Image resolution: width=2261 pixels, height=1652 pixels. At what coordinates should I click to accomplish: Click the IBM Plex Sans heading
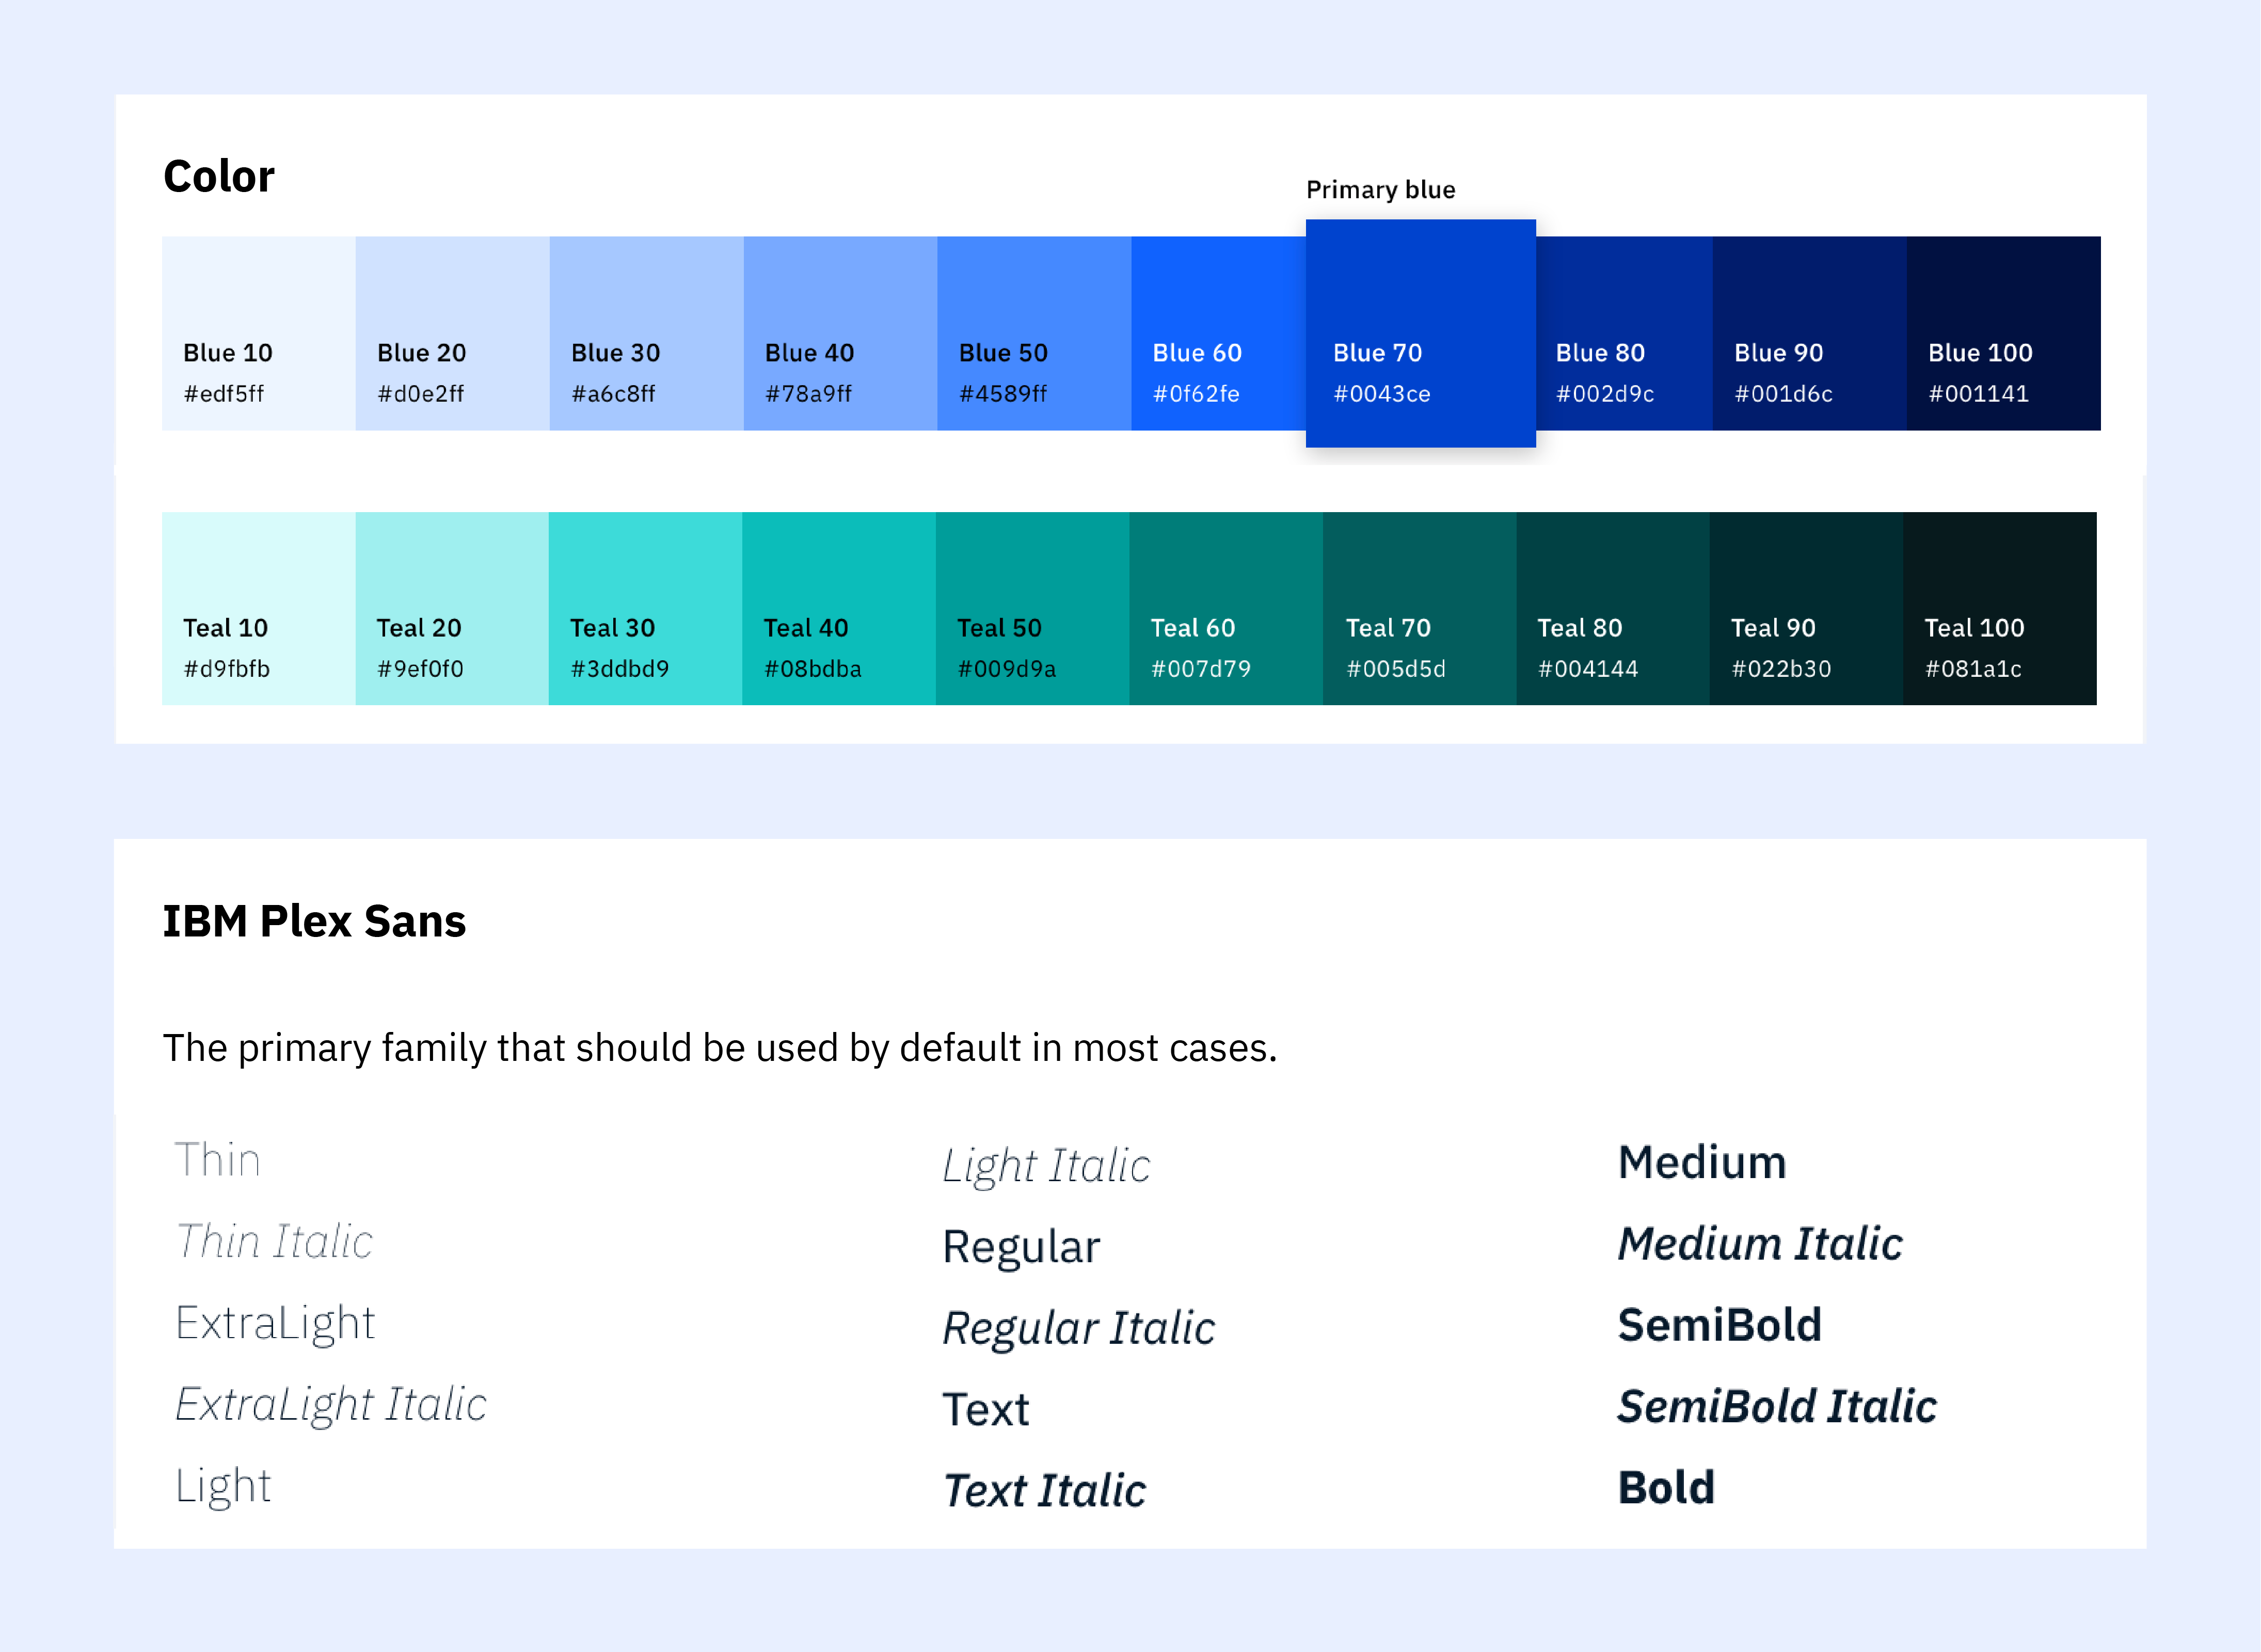click(314, 921)
